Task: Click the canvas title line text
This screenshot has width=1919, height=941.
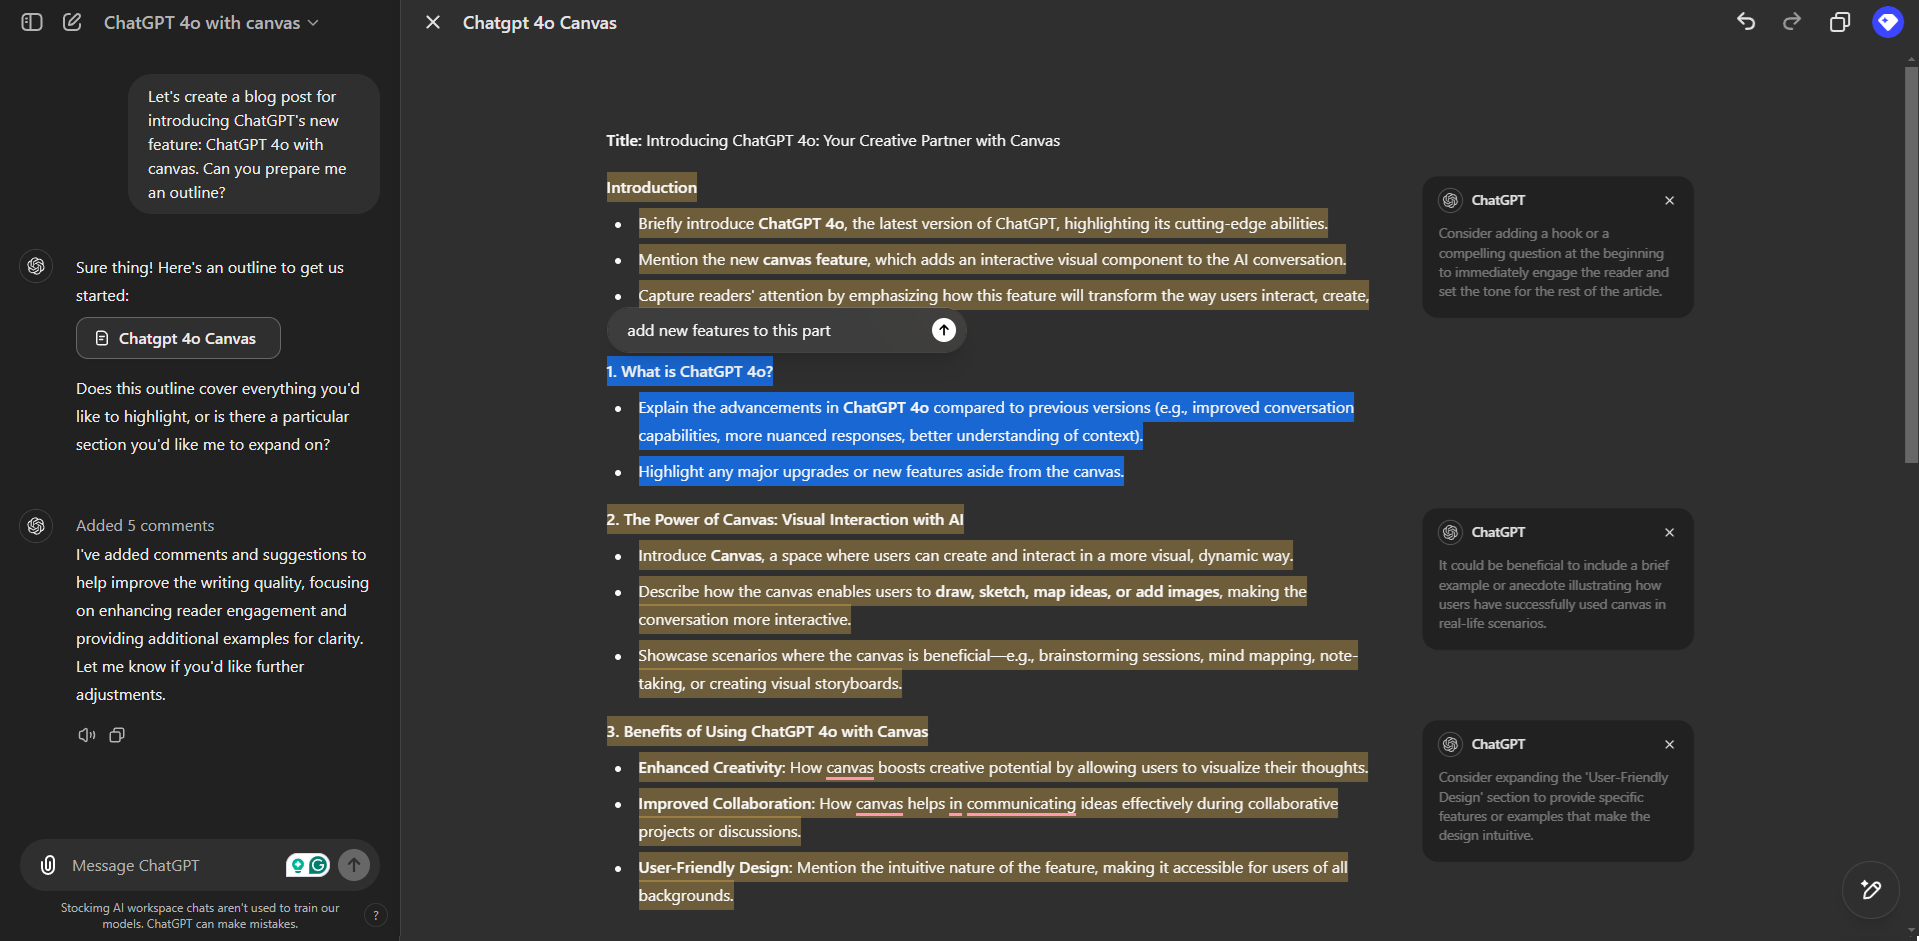Action: [833, 140]
